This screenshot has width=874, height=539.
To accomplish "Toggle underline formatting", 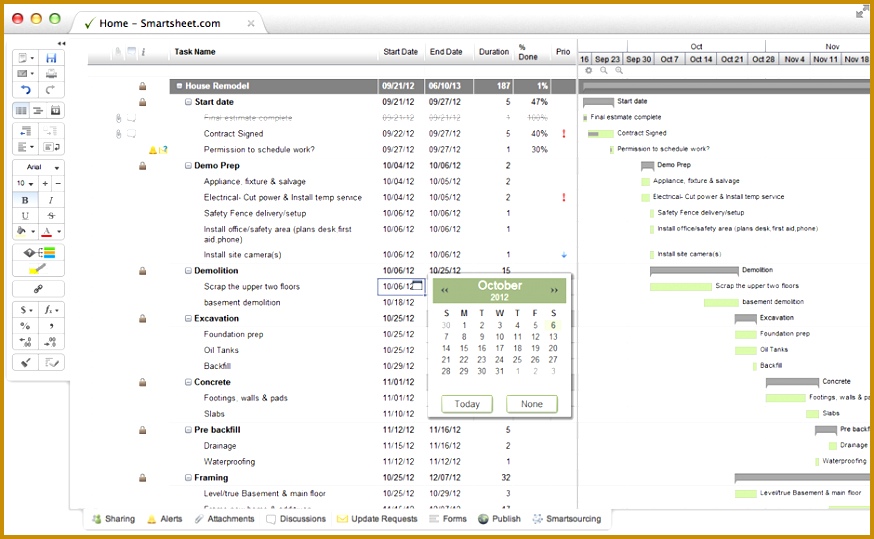I will click(26, 215).
